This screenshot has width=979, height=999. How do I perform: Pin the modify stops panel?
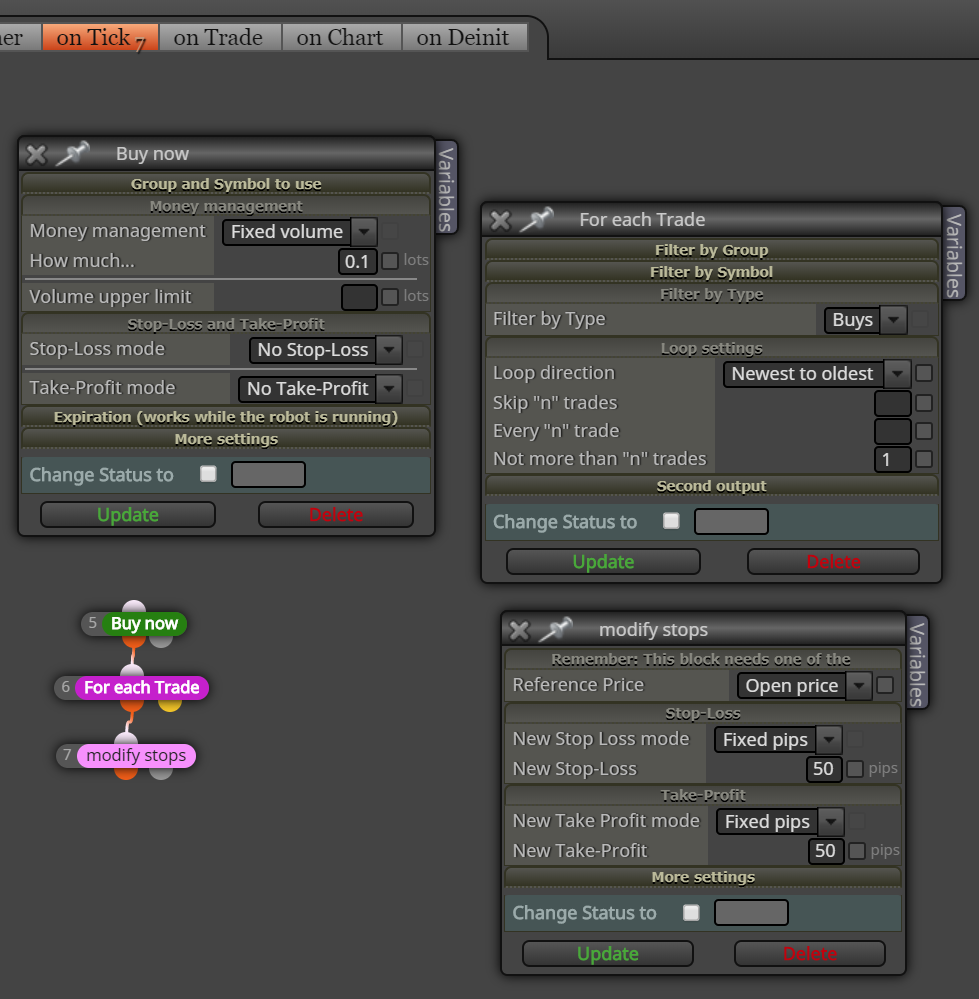pos(555,630)
